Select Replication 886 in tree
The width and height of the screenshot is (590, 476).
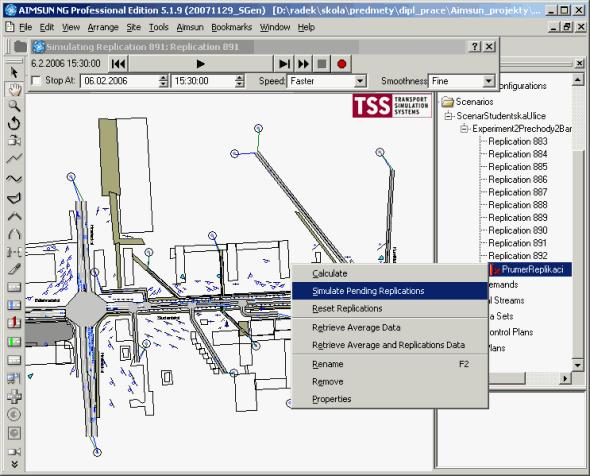click(x=517, y=179)
